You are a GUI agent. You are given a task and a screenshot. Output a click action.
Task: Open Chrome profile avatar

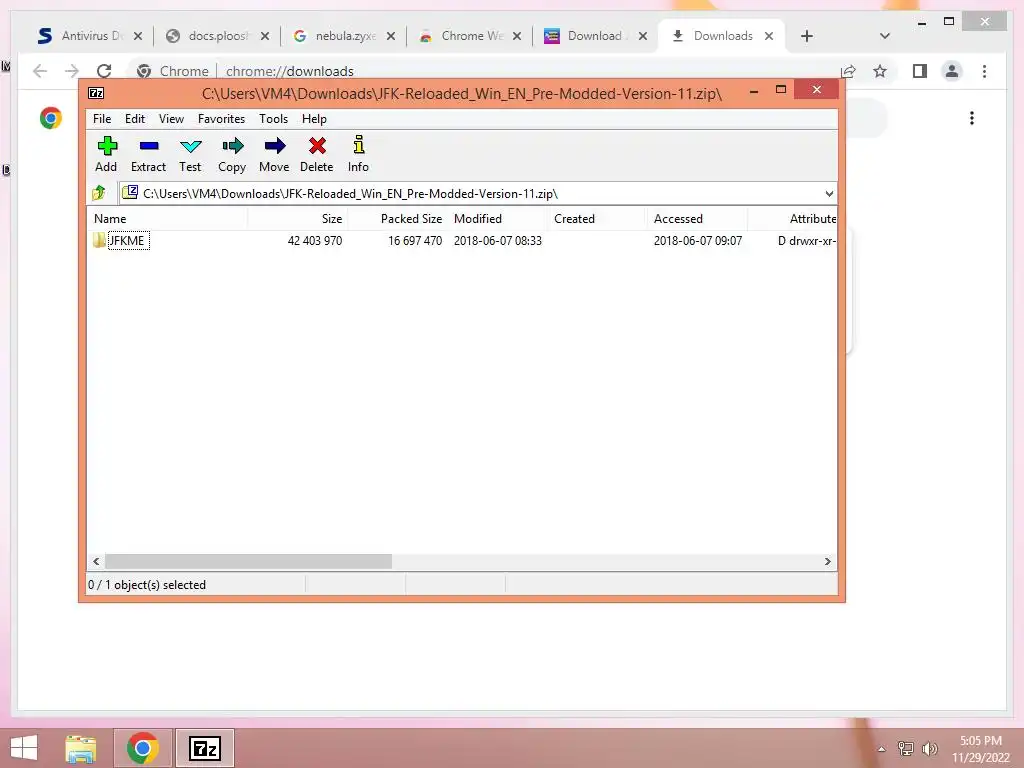[952, 71]
